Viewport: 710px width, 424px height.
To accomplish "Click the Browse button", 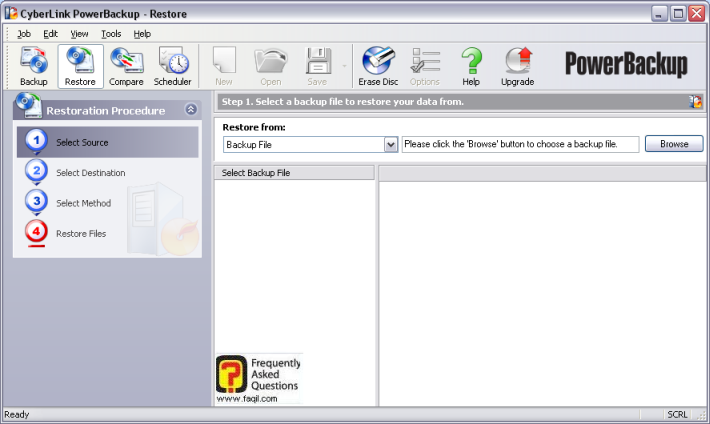I will tap(674, 144).
